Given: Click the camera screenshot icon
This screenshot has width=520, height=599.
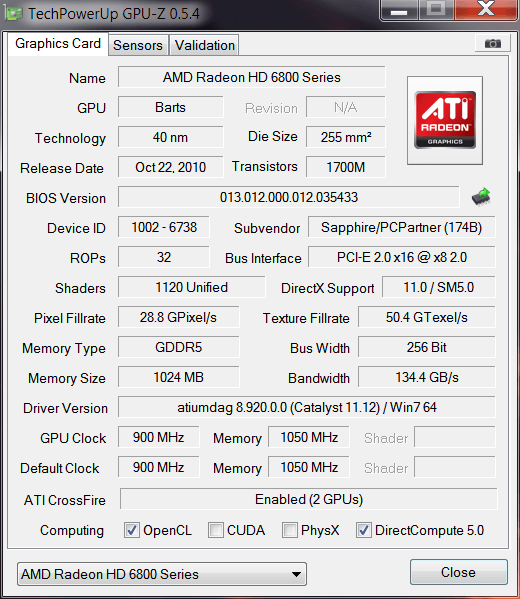Looking at the screenshot, I should pos(492,43).
